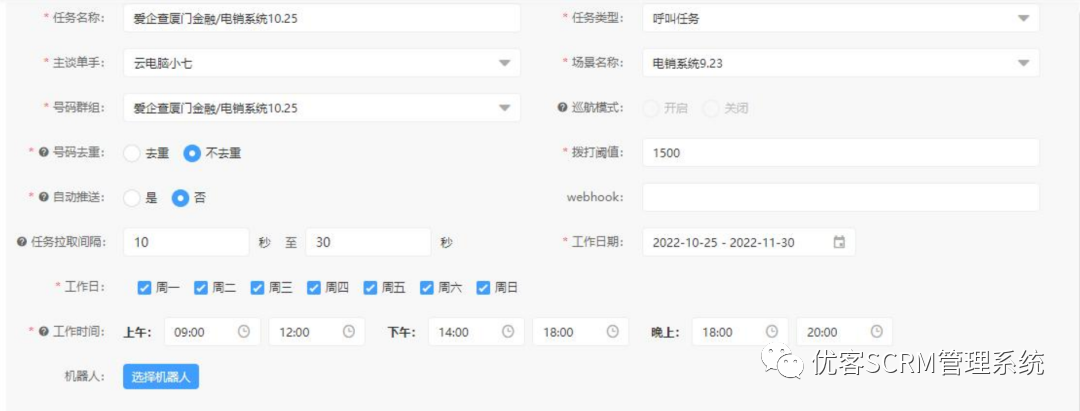
Task: Click the 晚上 end time 20:00
Action: pyautogui.click(x=844, y=332)
